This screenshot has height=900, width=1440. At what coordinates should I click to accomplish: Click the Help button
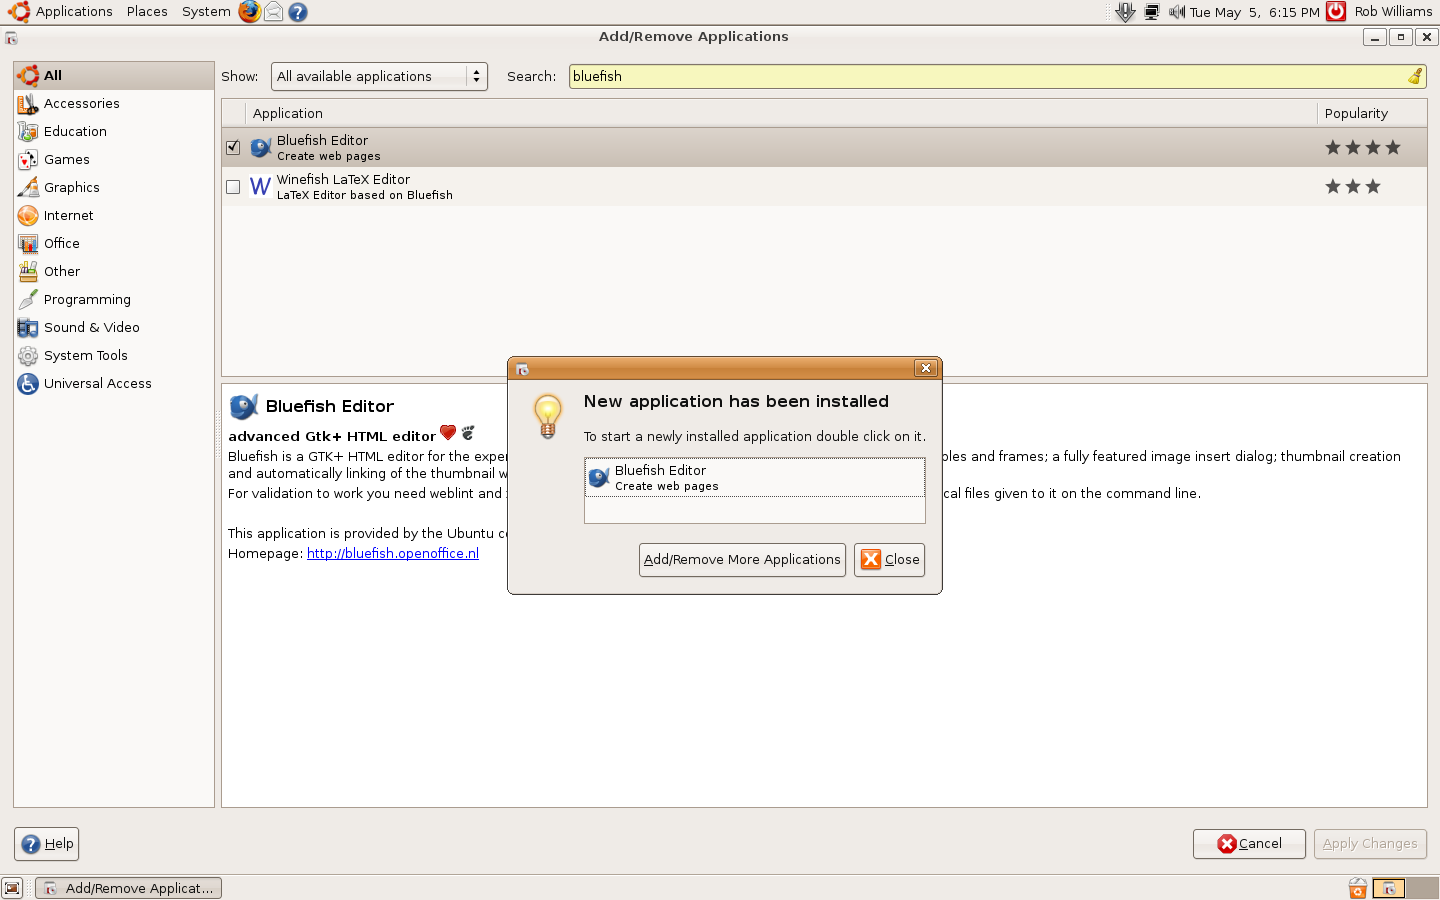coord(46,844)
